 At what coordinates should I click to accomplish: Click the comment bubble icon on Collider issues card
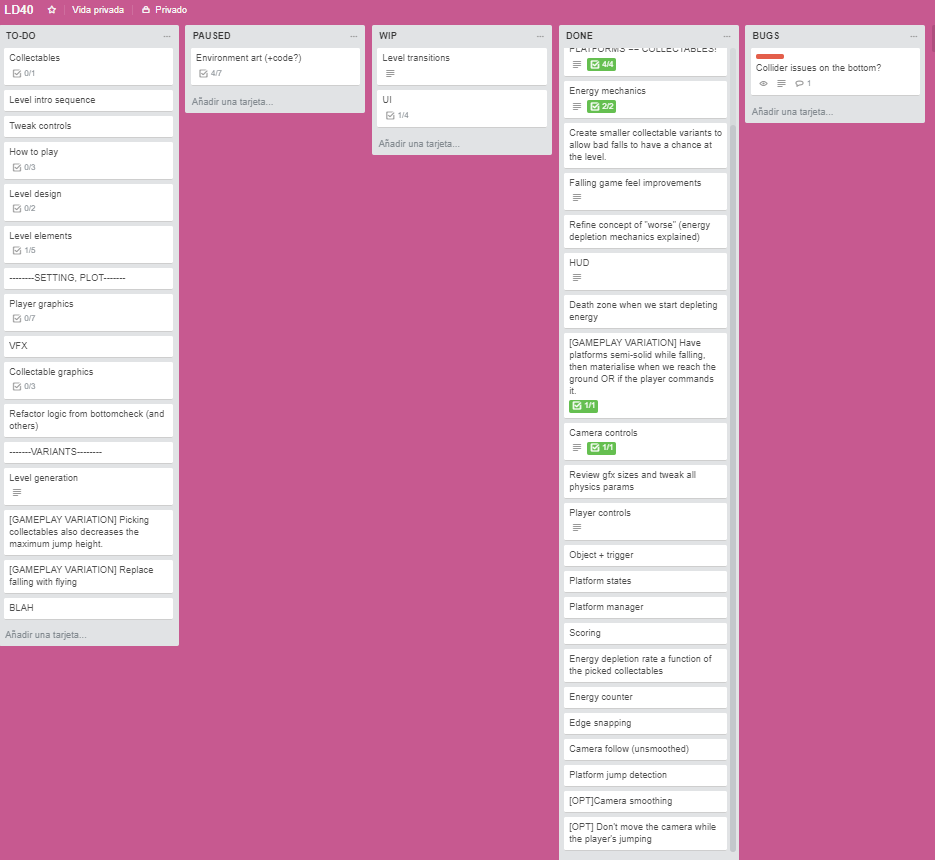tap(799, 83)
